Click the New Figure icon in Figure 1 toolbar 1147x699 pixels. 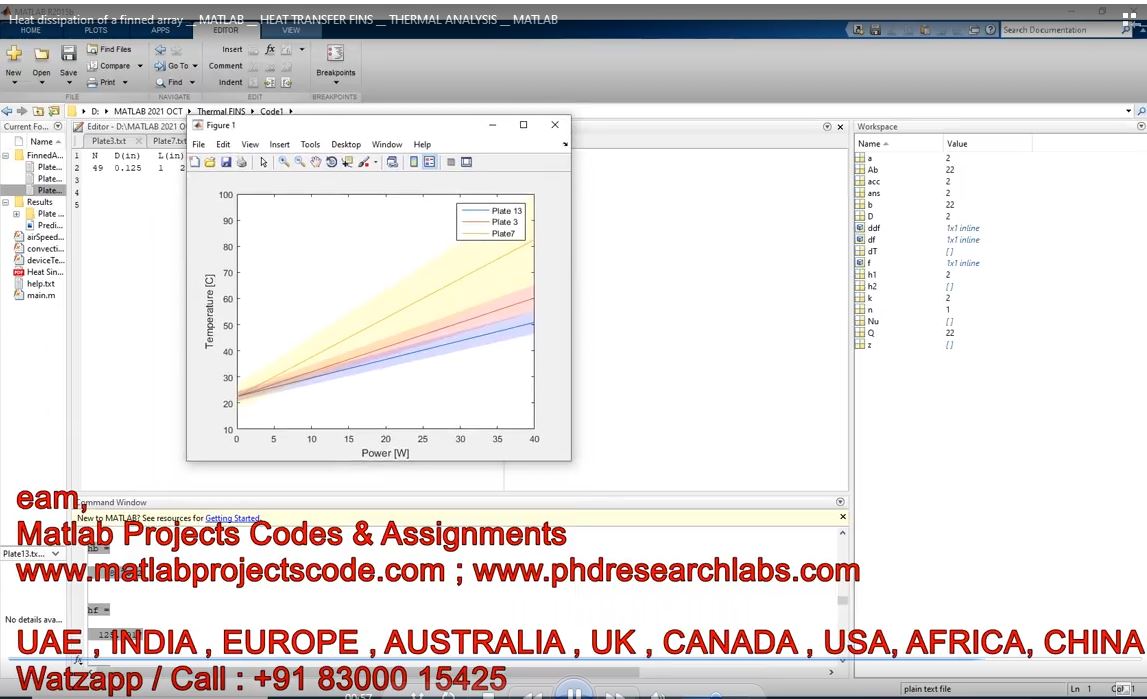(195, 162)
